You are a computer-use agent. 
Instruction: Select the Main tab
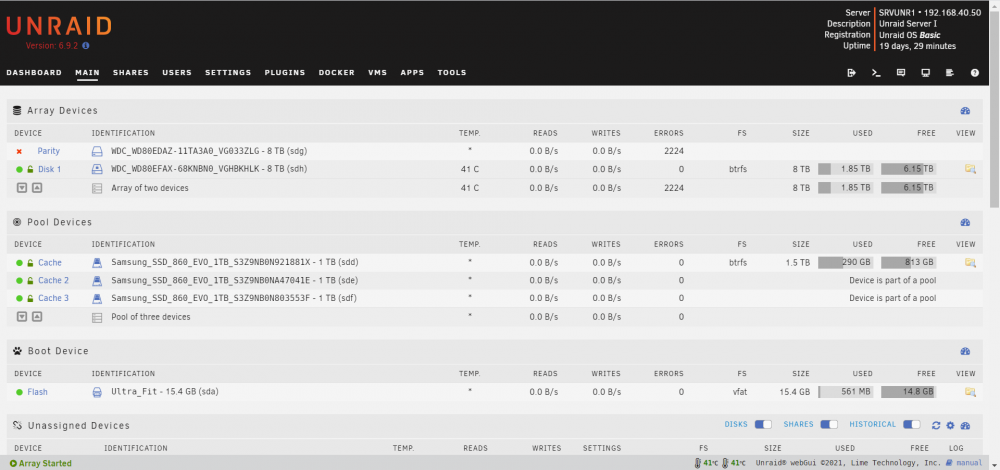click(x=87, y=73)
